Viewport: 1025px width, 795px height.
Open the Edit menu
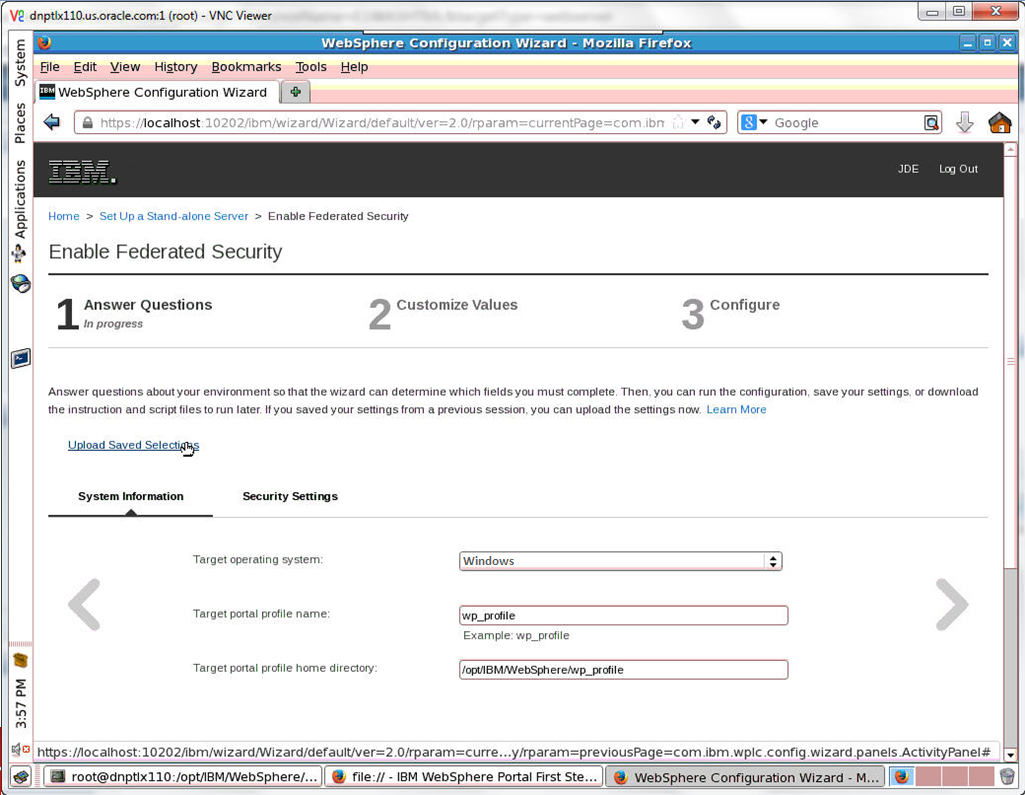pyautogui.click(x=85, y=67)
